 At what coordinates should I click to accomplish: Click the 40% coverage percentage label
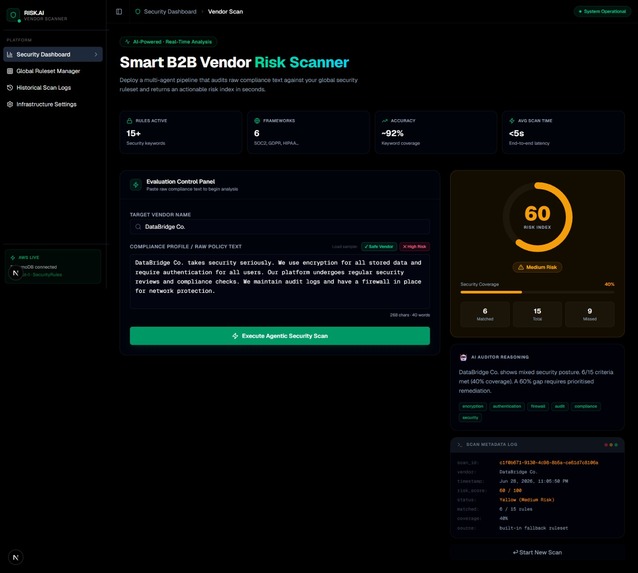[610, 284]
